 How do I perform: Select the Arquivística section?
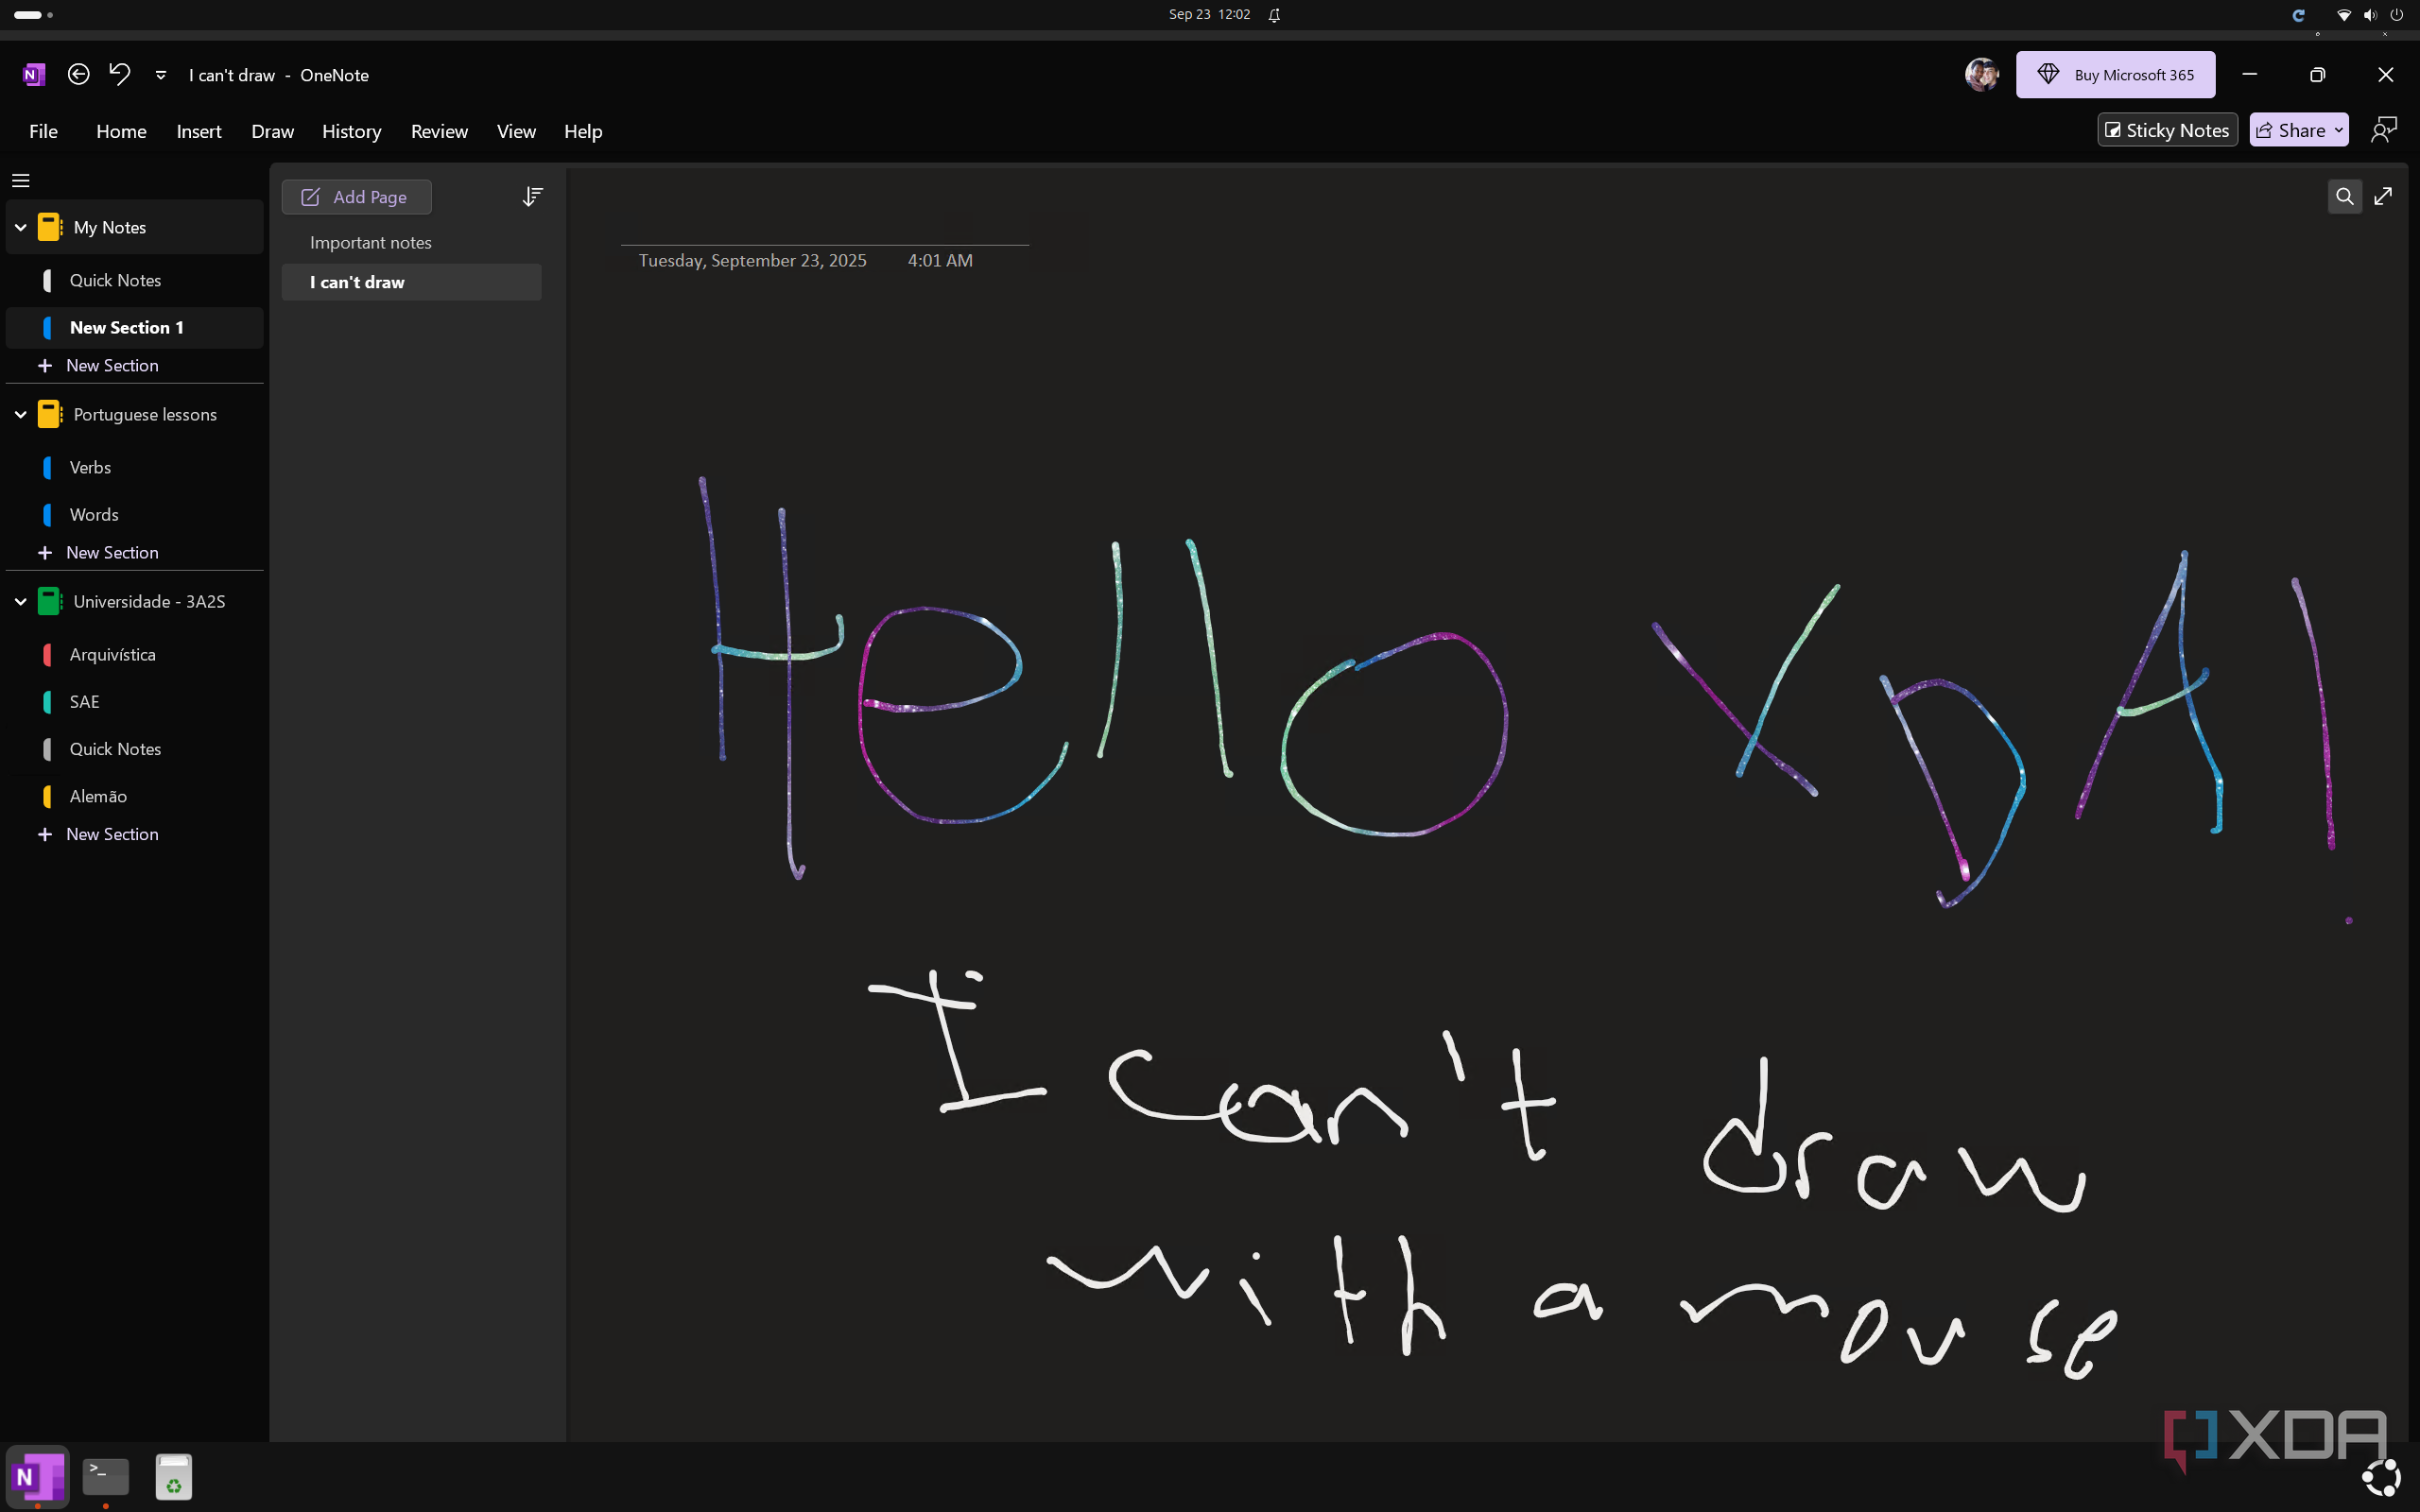click(x=112, y=655)
